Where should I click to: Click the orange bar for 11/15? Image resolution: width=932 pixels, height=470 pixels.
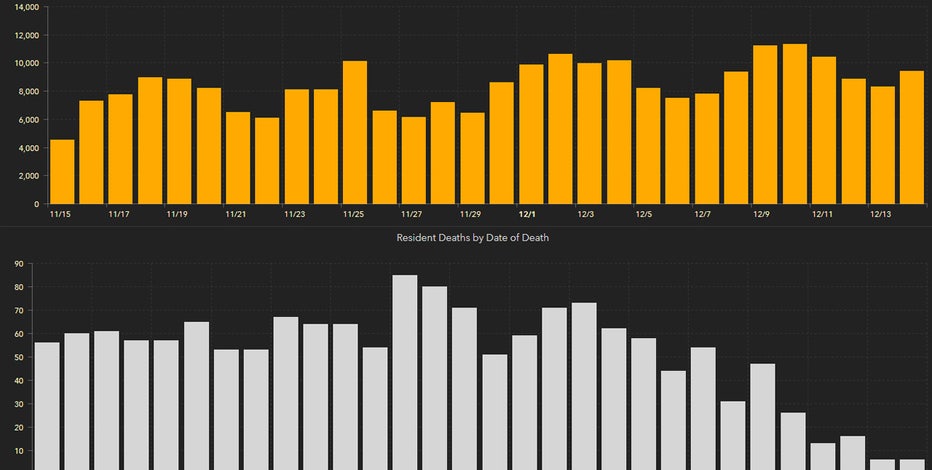pos(62,171)
